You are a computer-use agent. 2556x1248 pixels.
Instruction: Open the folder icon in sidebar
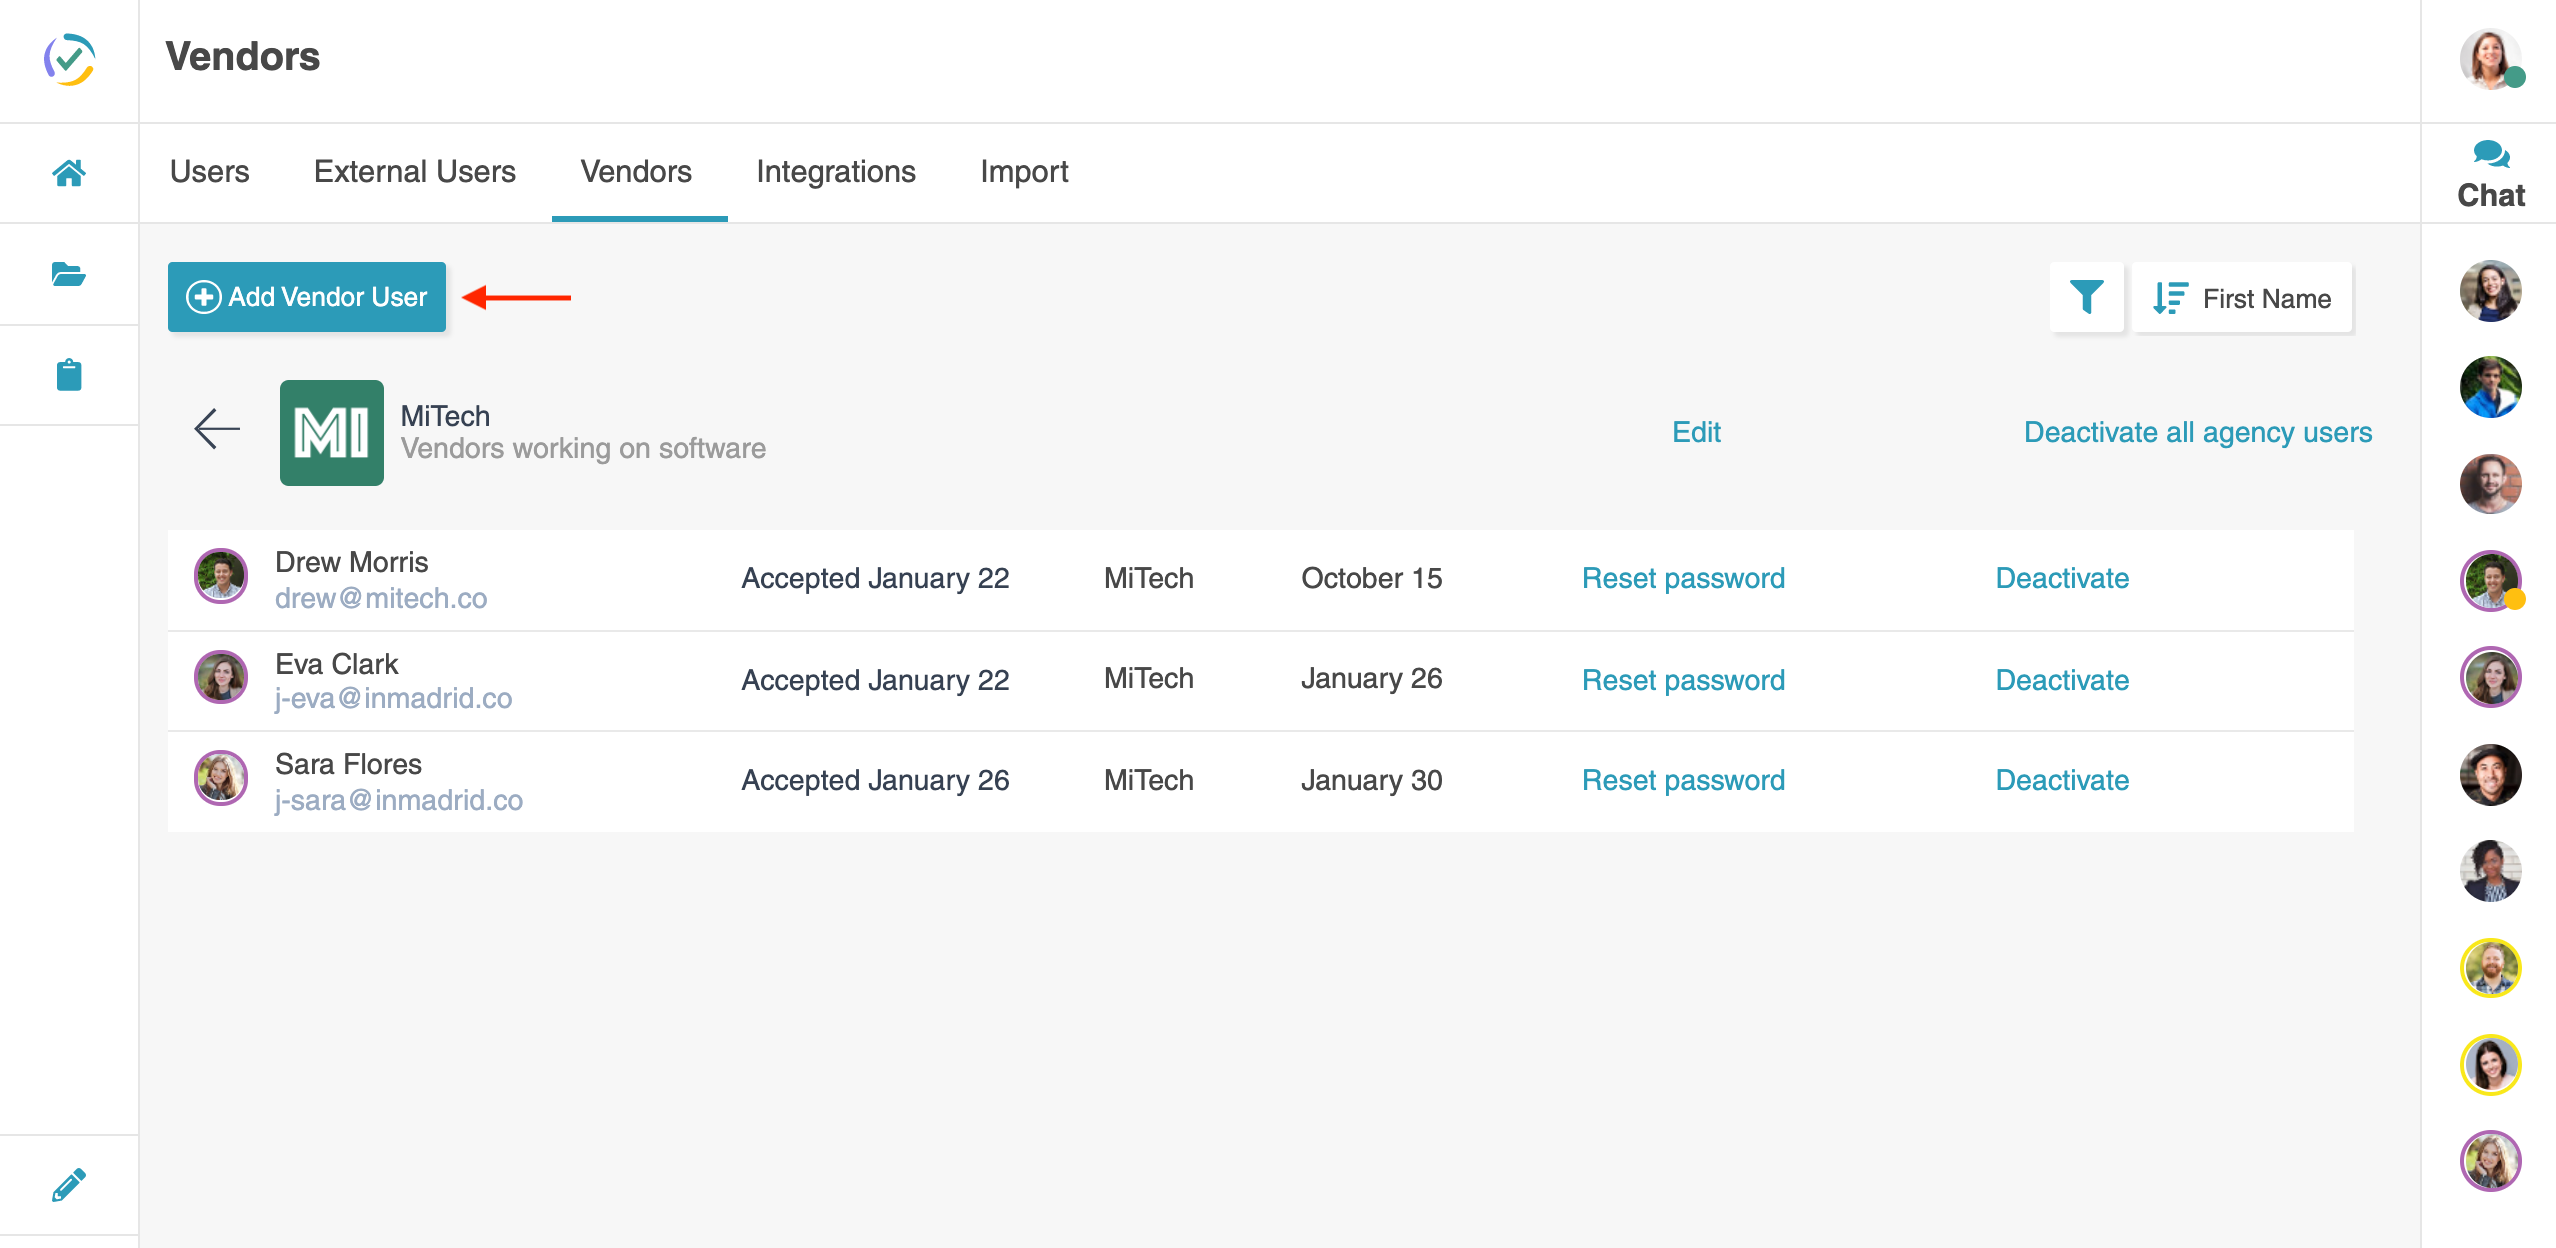pyautogui.click(x=69, y=274)
